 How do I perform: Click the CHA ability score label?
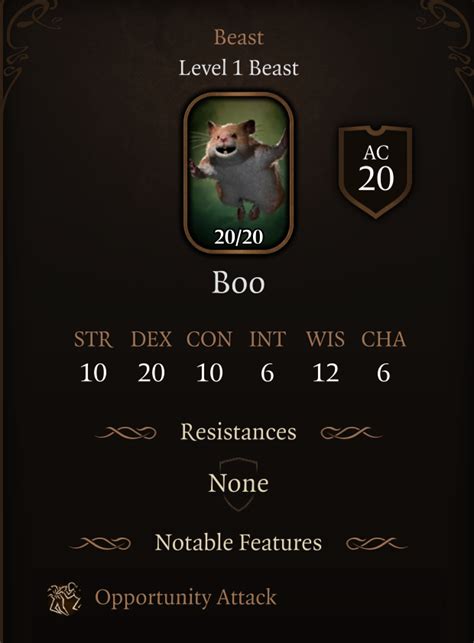coord(384,340)
